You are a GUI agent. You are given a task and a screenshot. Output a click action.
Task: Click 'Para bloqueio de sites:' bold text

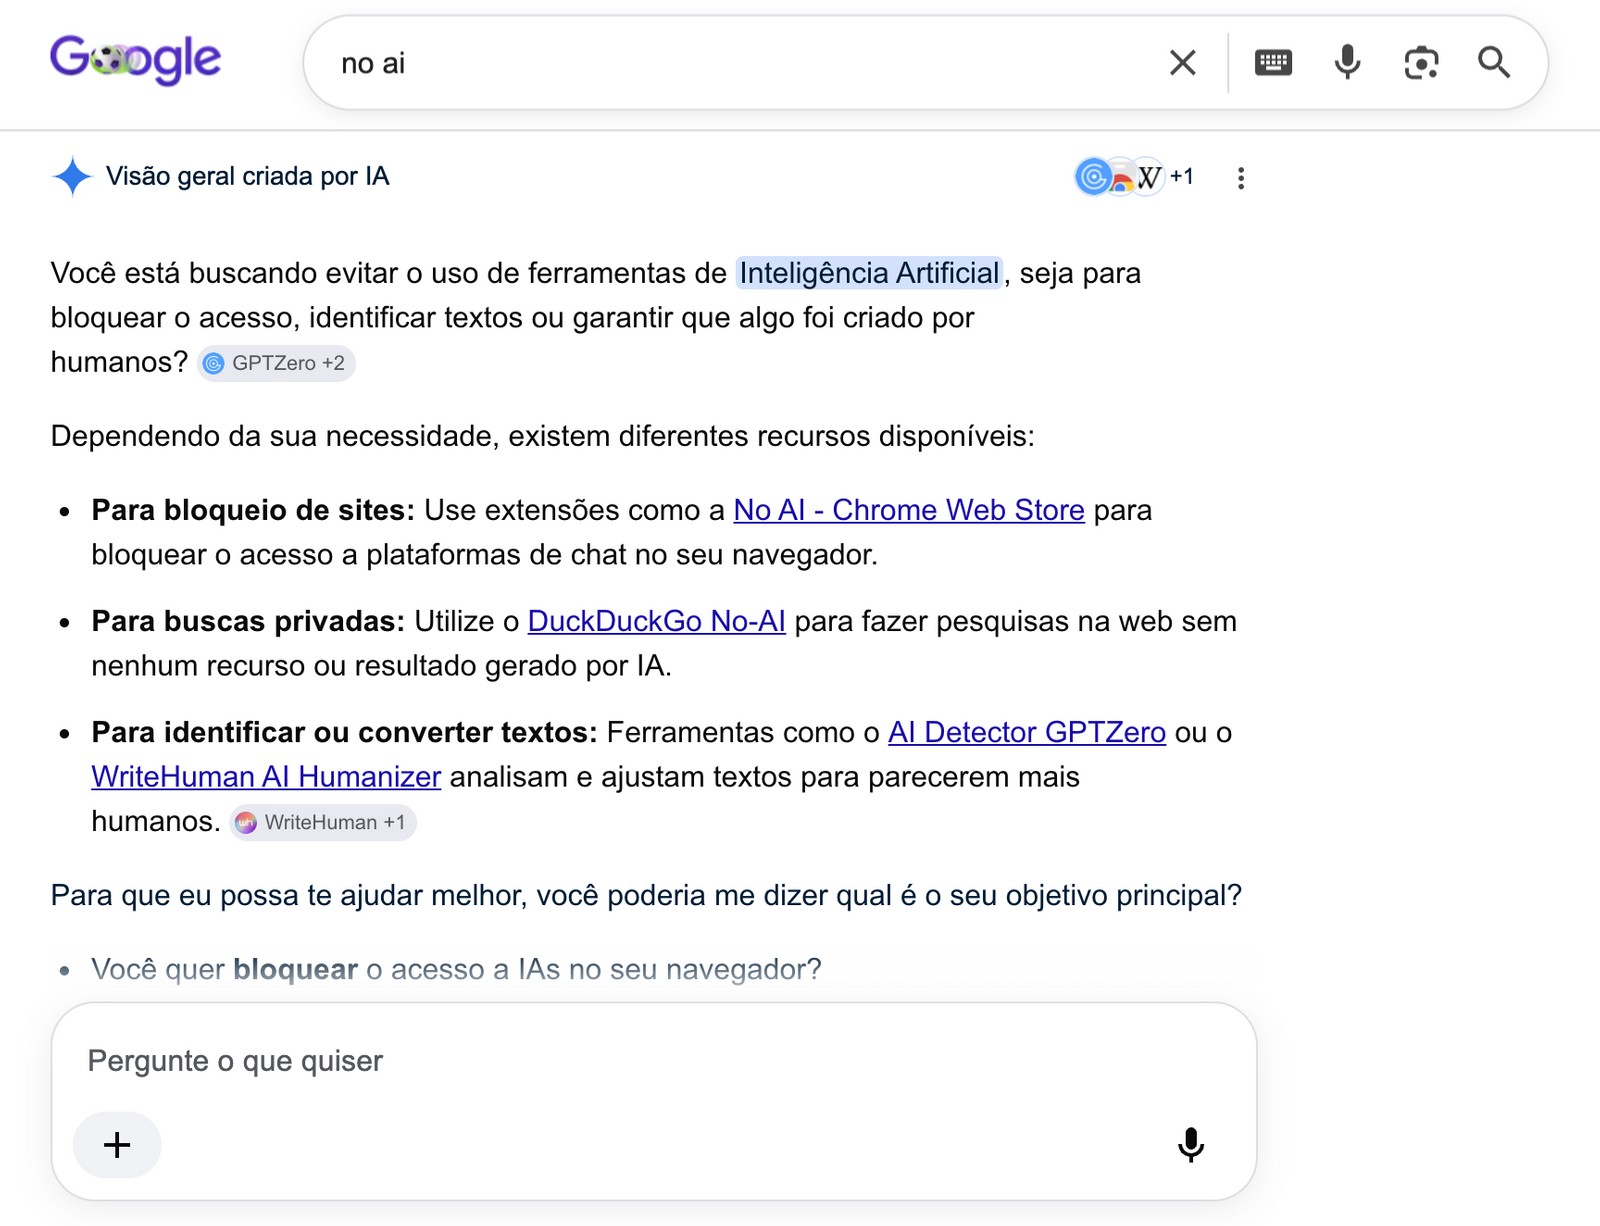(x=253, y=510)
